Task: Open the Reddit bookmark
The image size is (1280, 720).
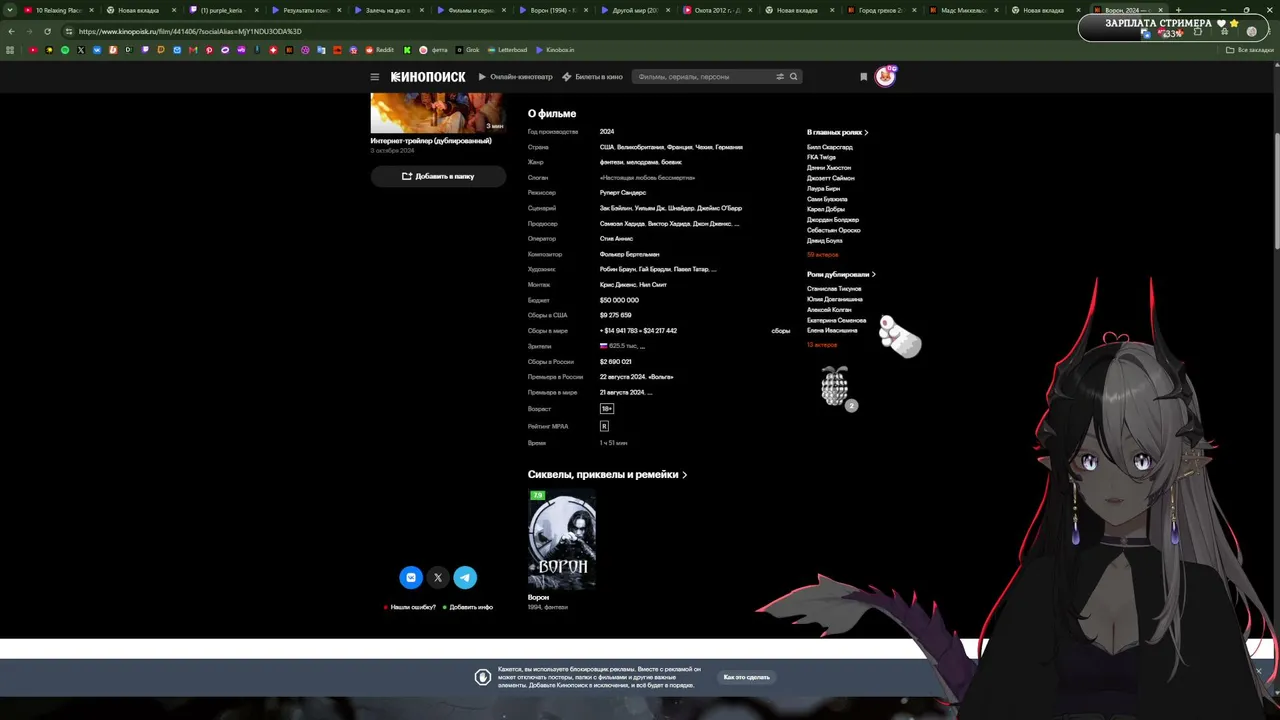Action: [380, 50]
